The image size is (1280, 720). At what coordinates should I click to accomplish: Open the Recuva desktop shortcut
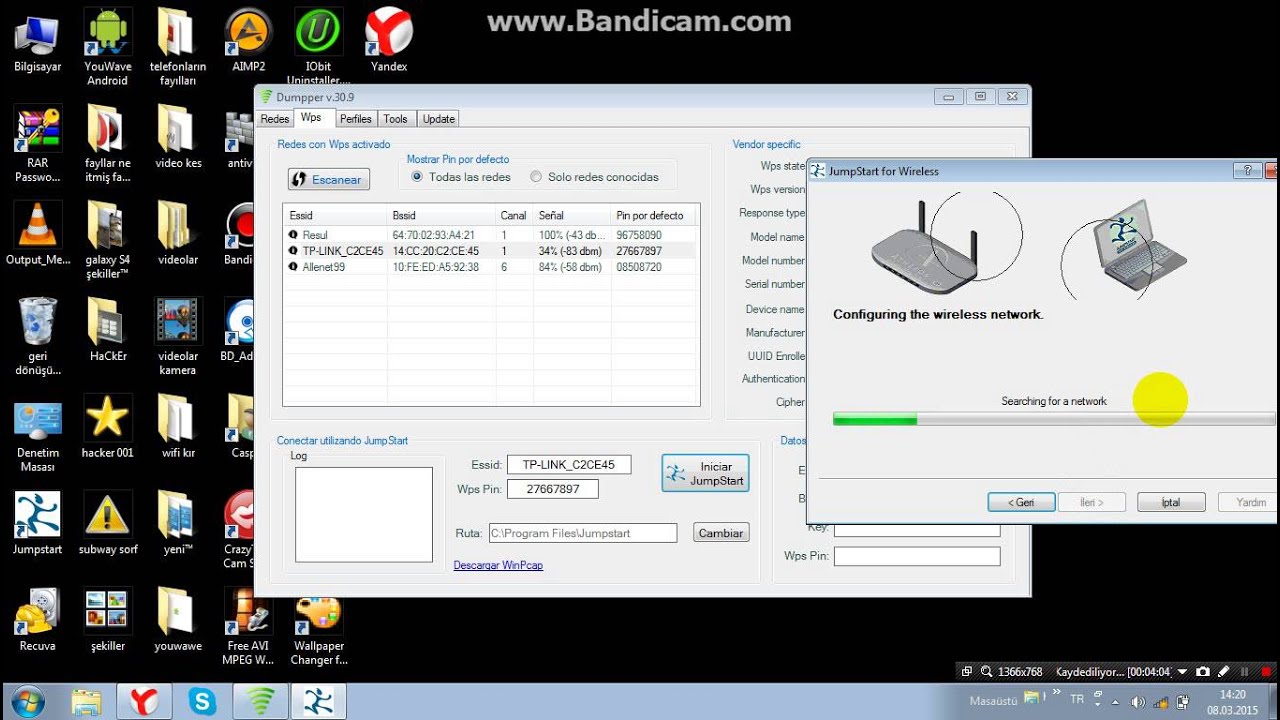pos(37,619)
